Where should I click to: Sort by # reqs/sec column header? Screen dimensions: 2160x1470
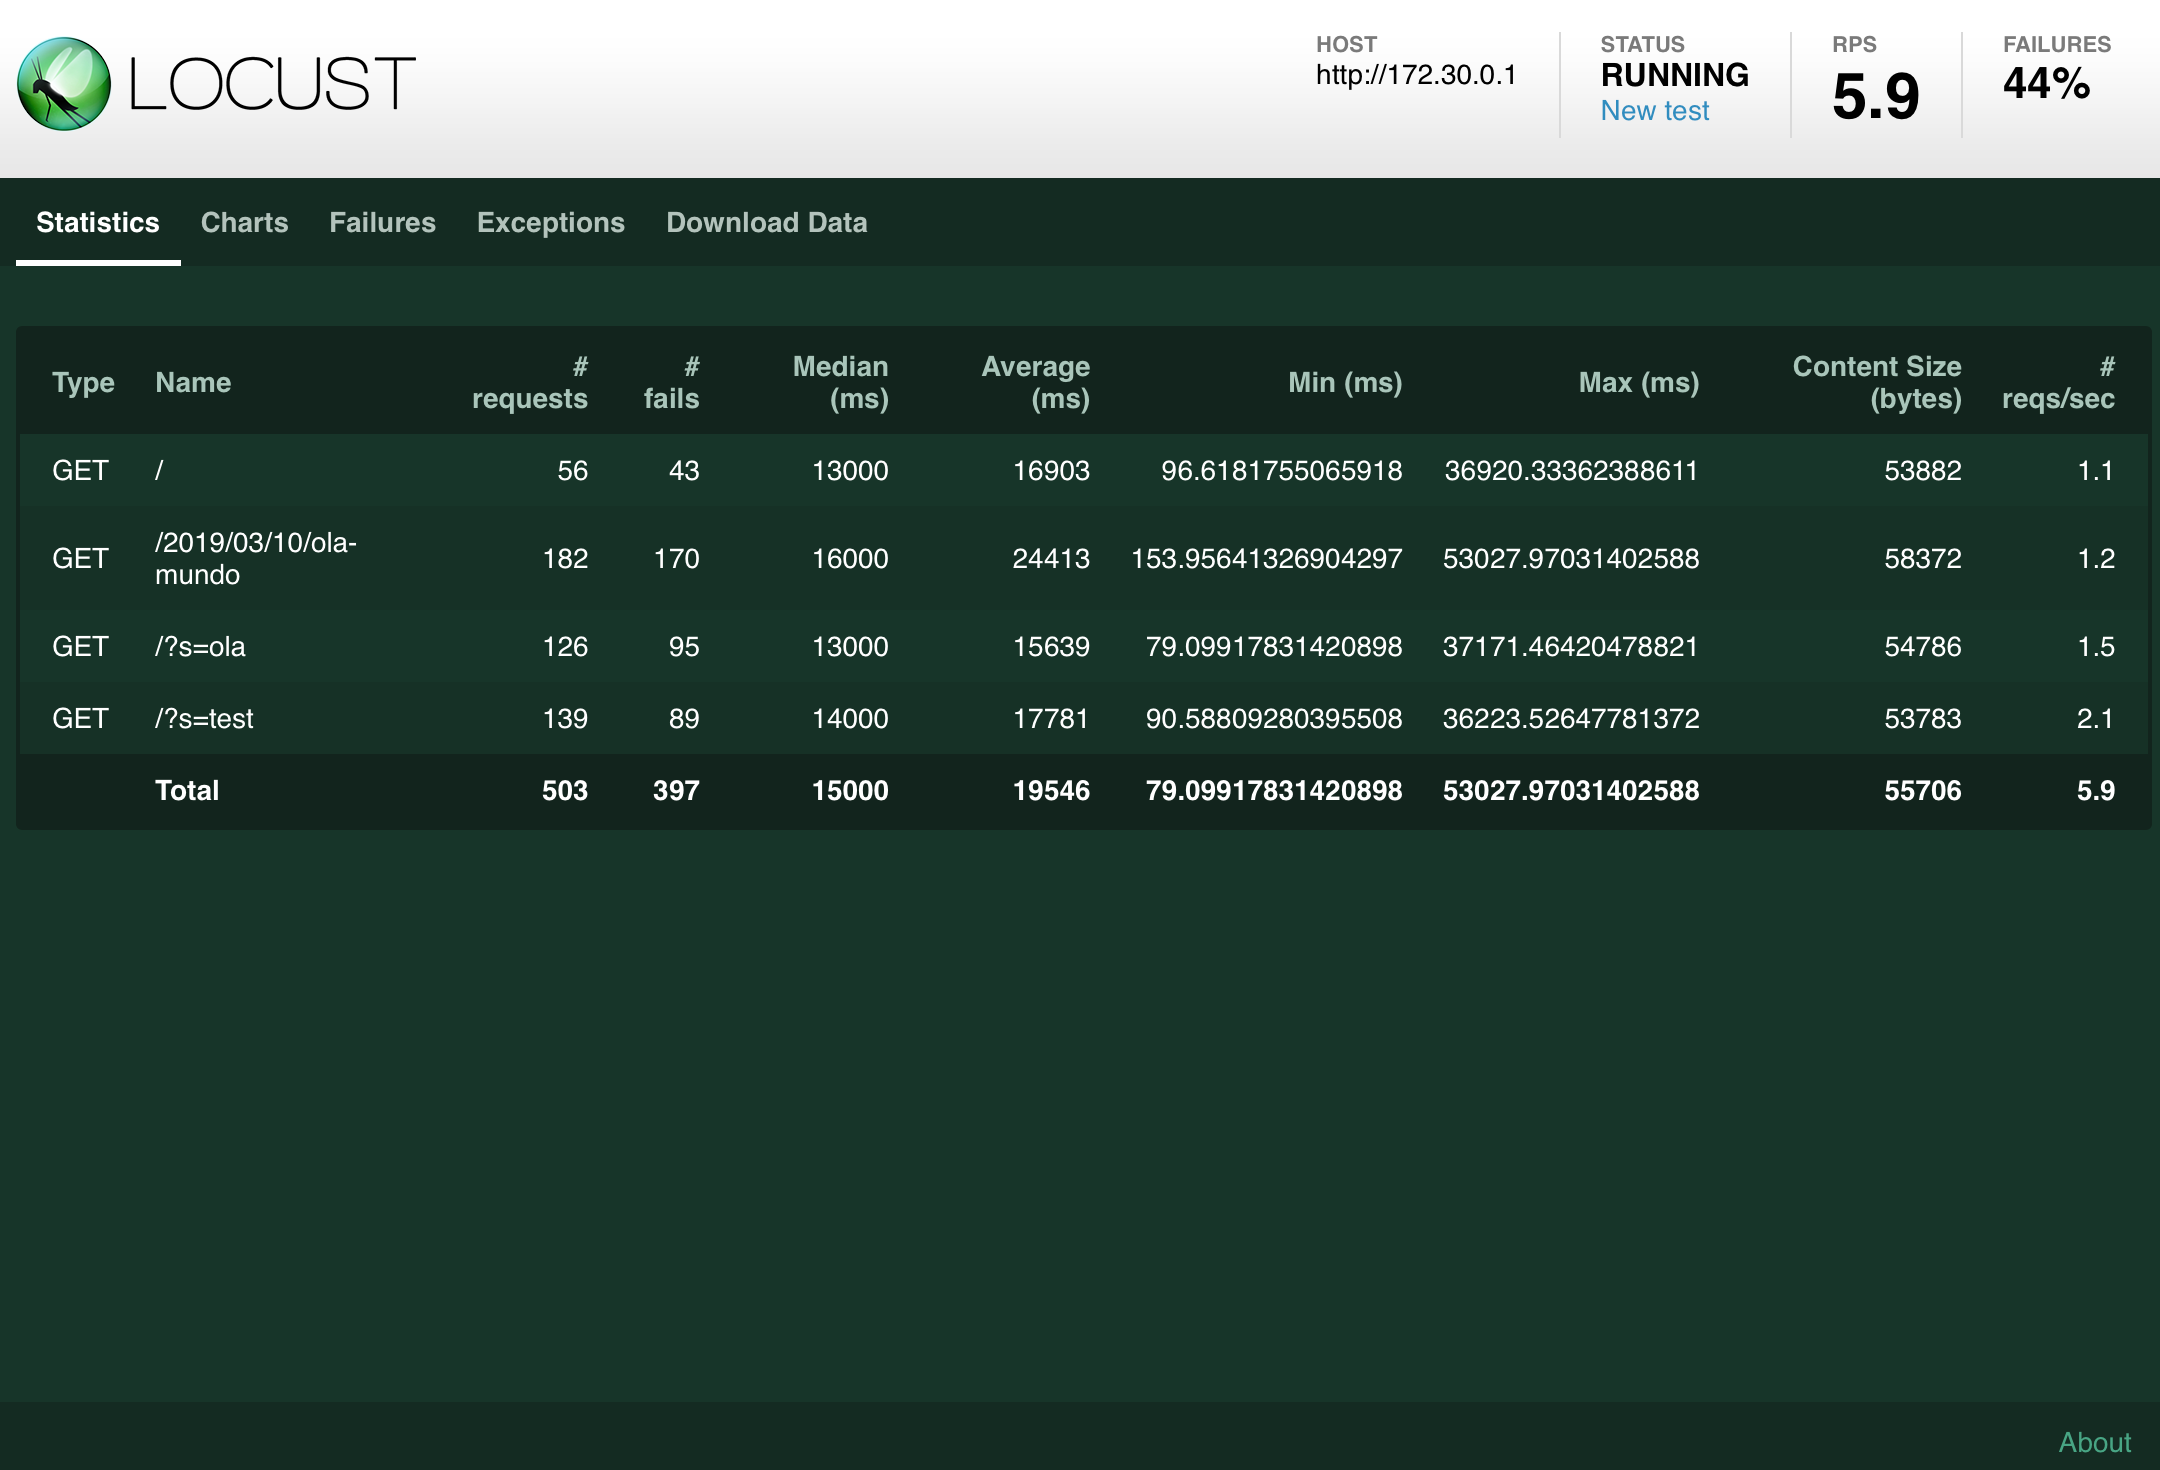[2058, 382]
